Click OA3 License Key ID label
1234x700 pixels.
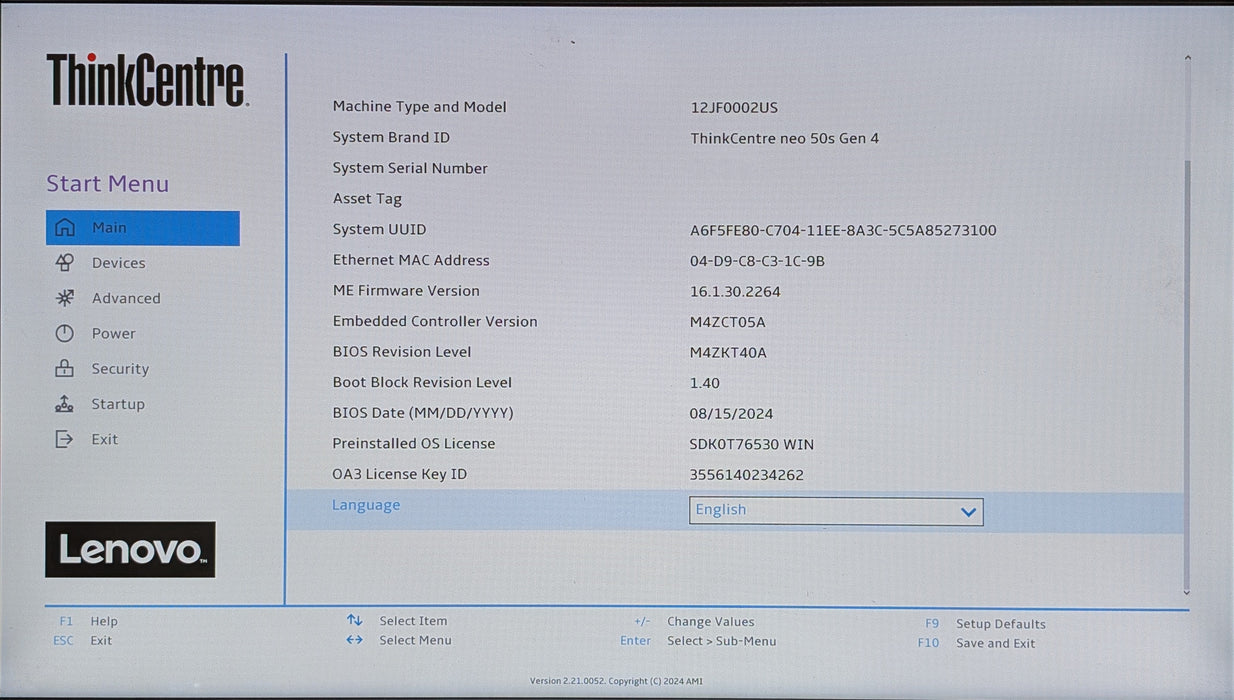(400, 474)
